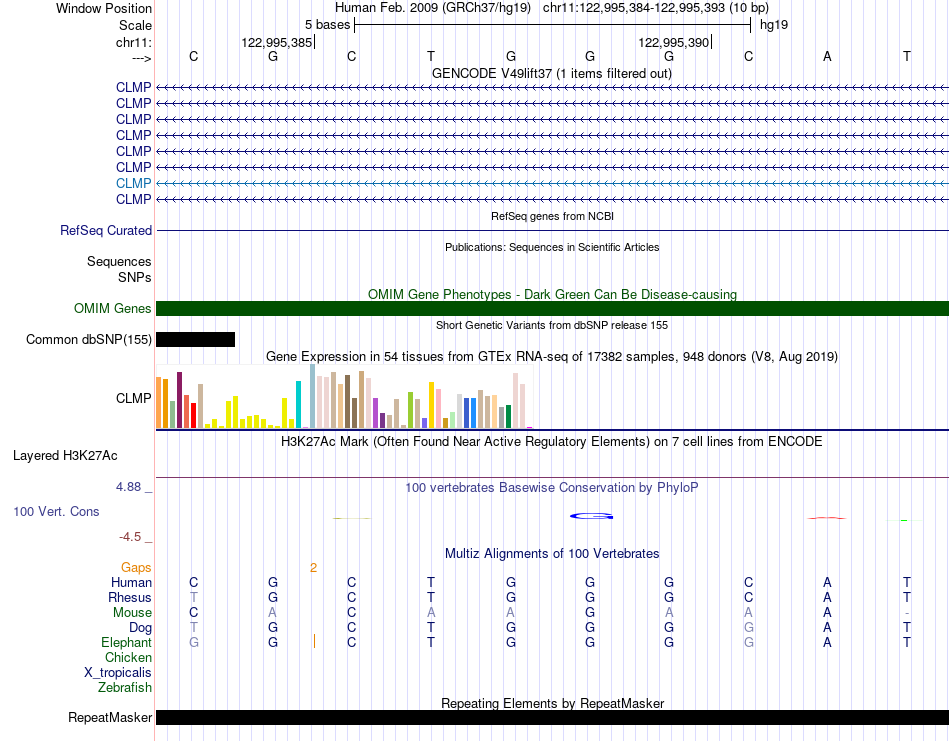The width and height of the screenshot is (950, 741).
Task: Click the ---> strand direction arrow label
Action: coord(141,58)
